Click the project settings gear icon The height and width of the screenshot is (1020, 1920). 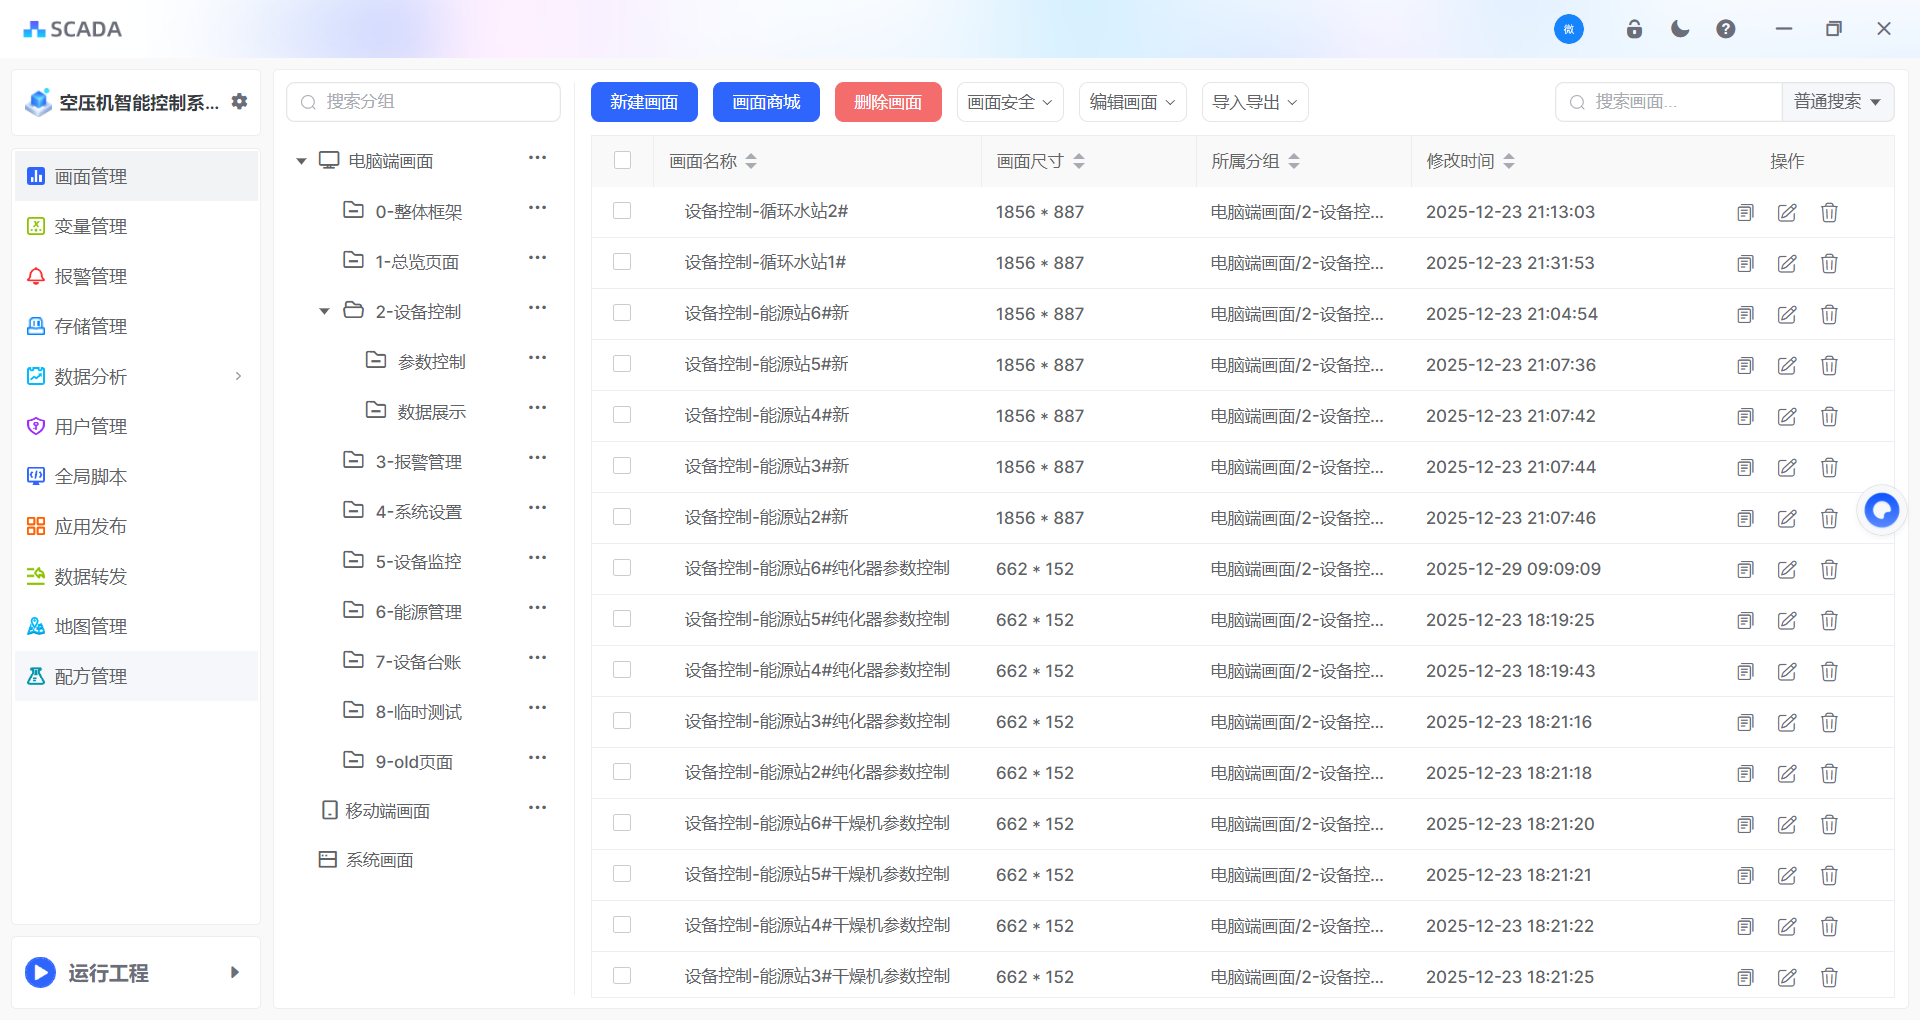239,101
